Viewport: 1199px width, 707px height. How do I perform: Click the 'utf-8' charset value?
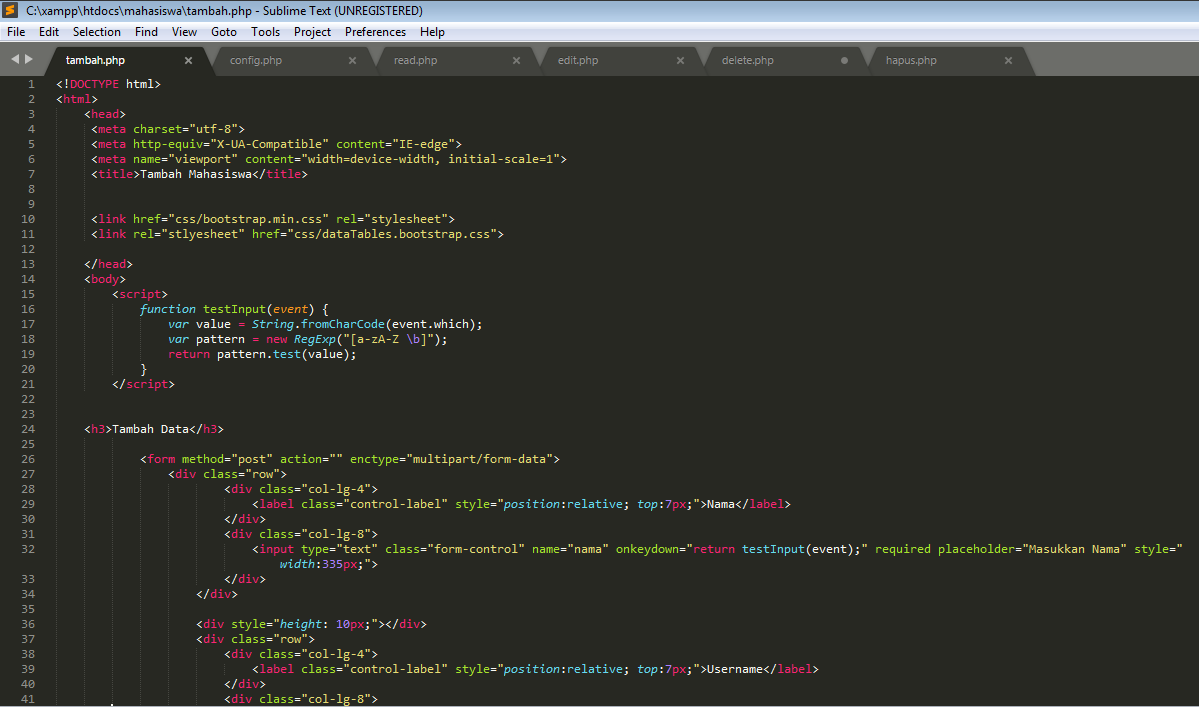click(x=213, y=129)
